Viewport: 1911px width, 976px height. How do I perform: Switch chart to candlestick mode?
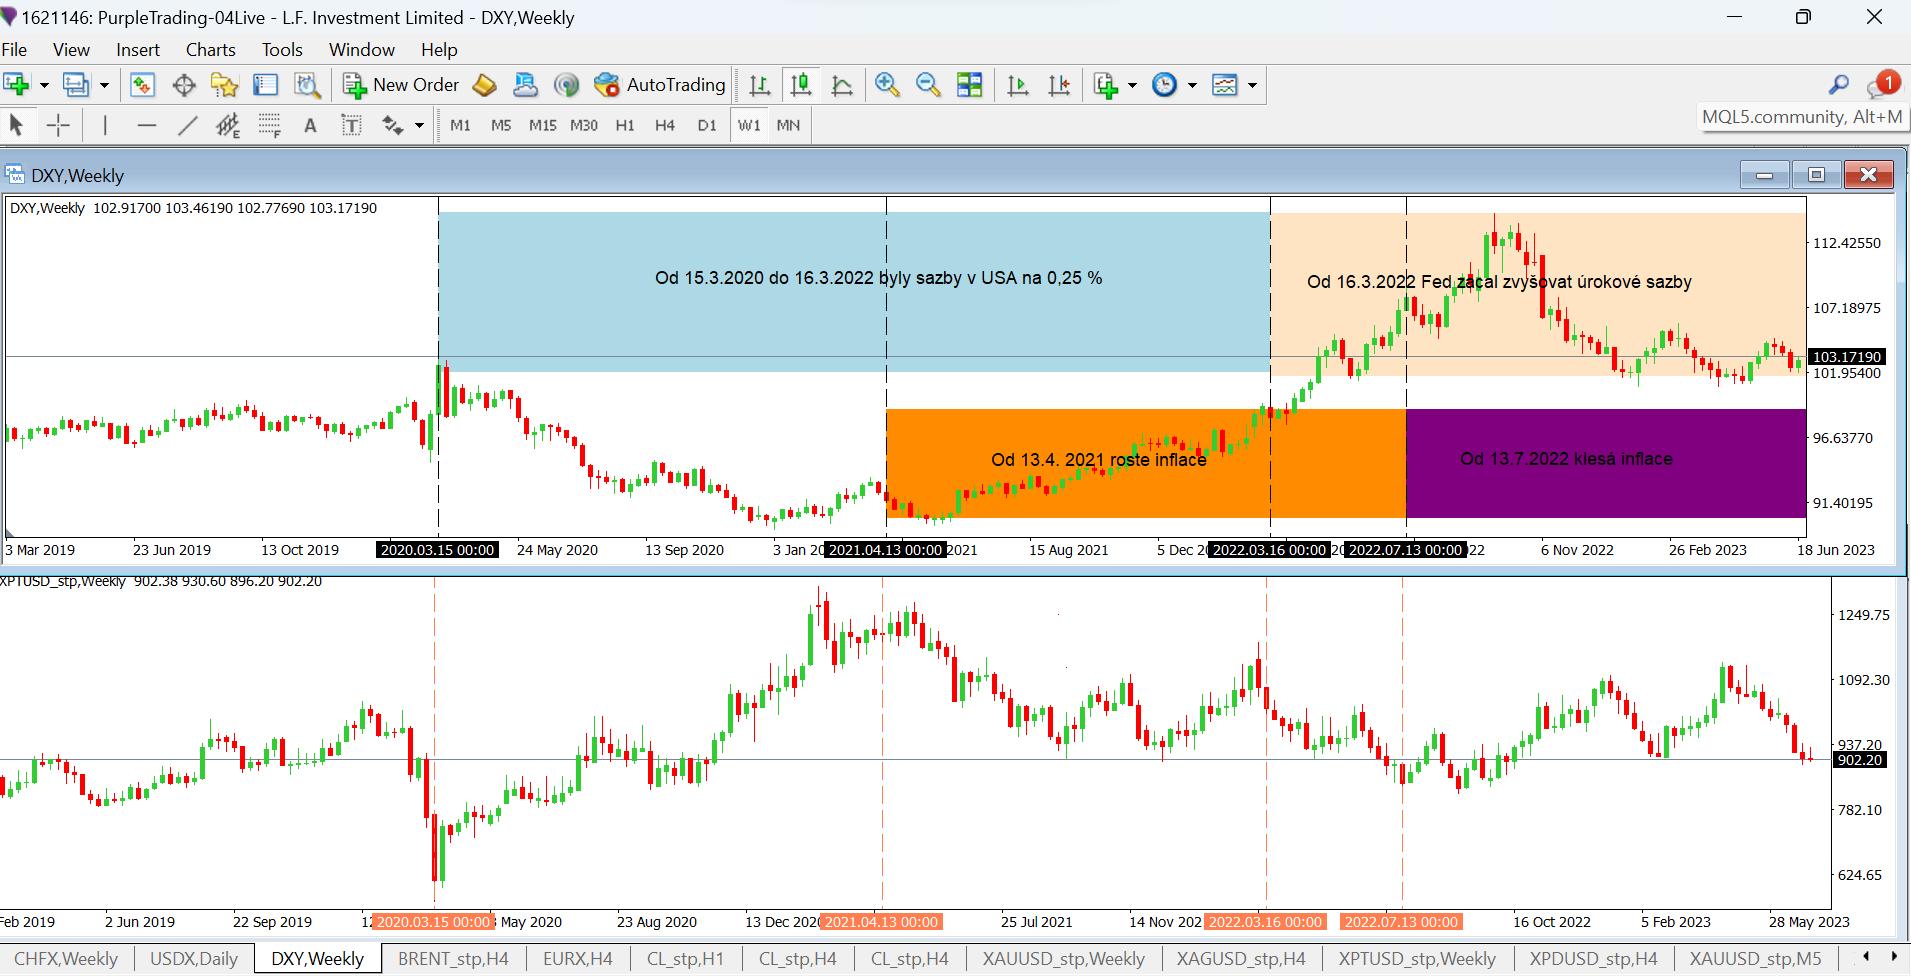click(x=800, y=85)
